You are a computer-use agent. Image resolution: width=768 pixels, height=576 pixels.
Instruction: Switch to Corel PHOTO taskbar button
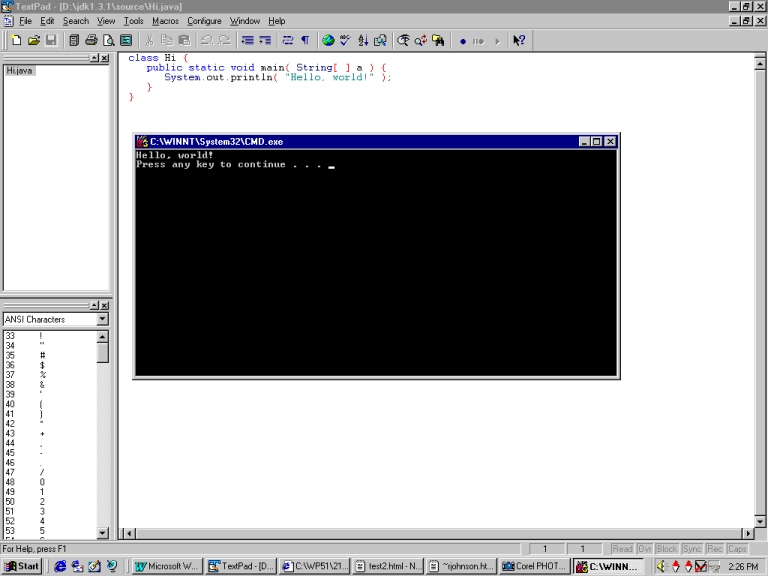pos(535,566)
